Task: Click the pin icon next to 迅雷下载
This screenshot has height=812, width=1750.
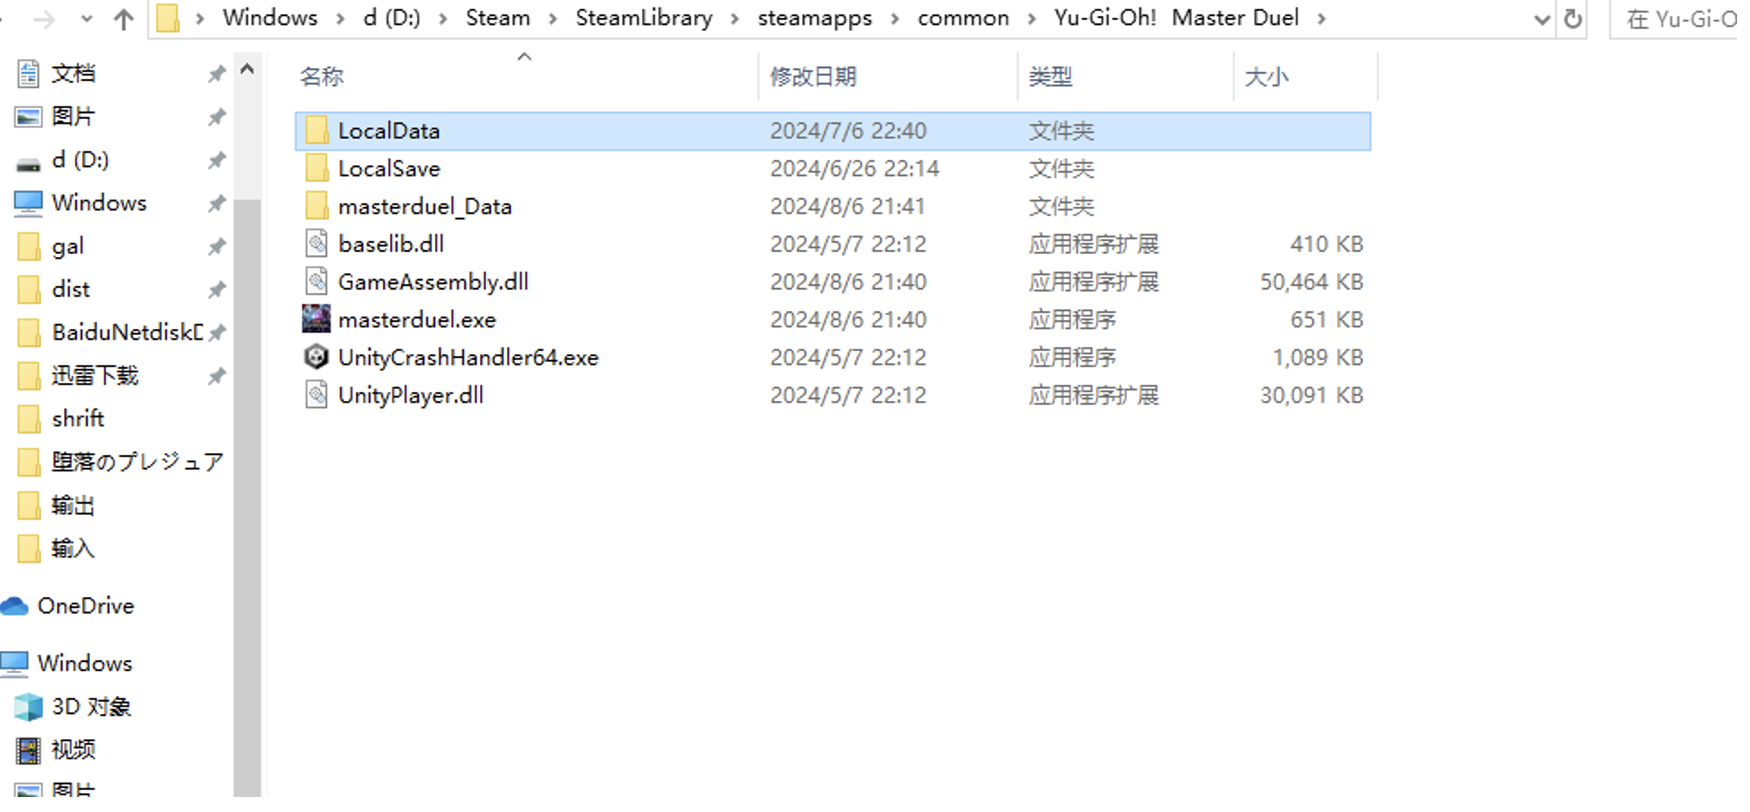Action: [216, 376]
